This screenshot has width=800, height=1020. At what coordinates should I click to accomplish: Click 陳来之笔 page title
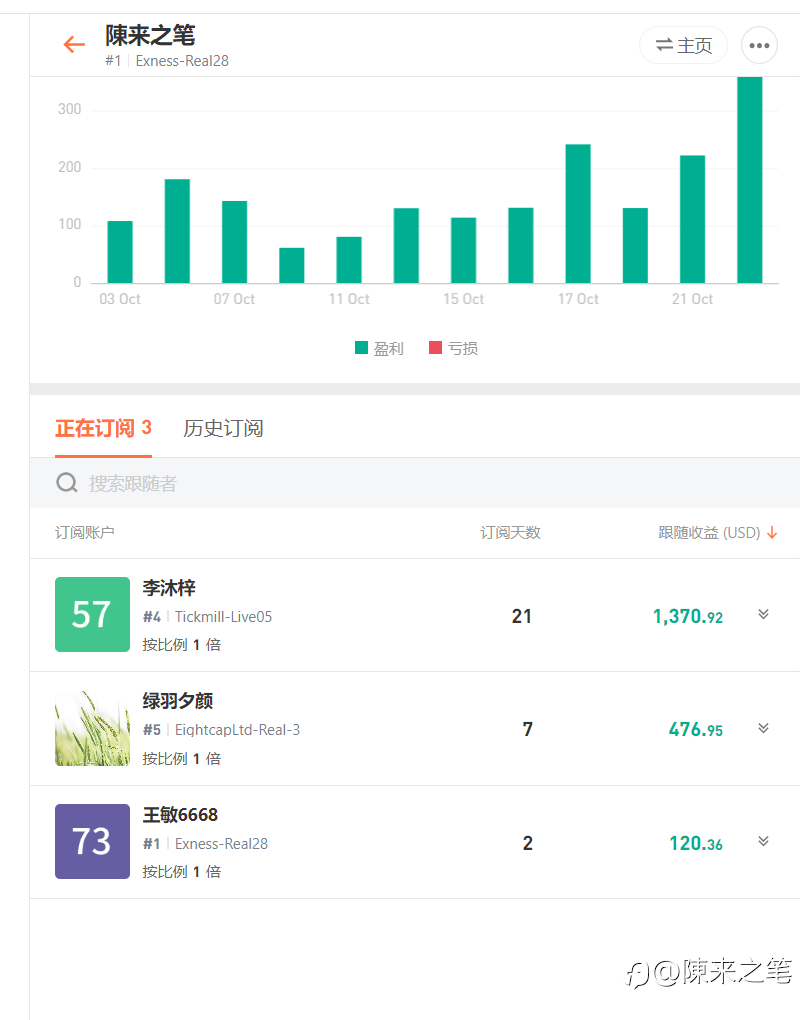point(150,35)
